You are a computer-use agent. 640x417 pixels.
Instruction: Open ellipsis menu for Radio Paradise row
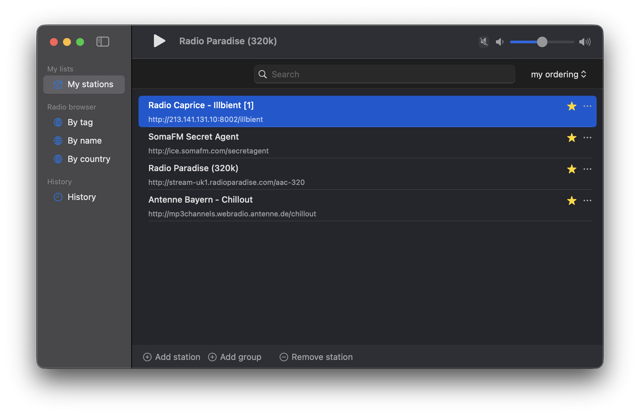587,169
